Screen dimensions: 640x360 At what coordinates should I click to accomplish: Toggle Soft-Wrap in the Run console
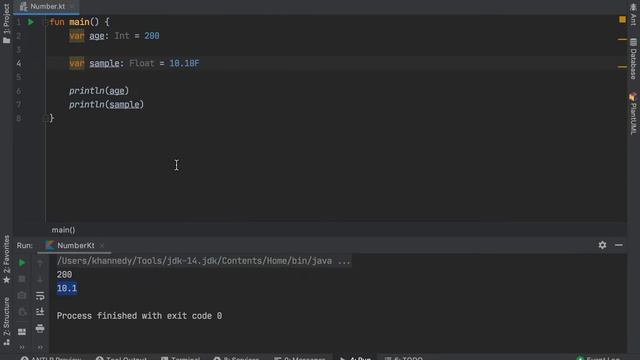40,296
